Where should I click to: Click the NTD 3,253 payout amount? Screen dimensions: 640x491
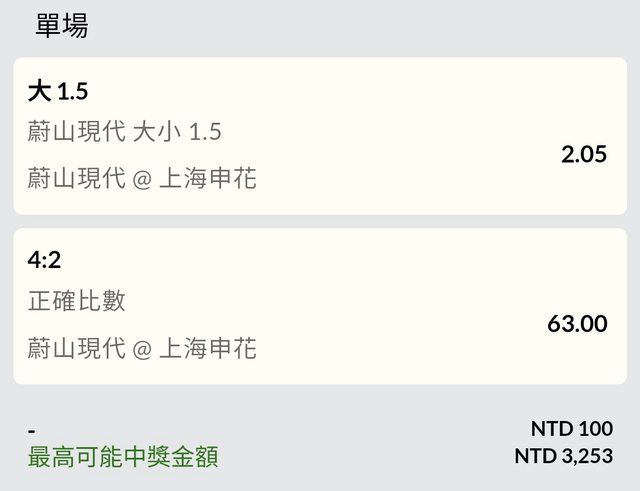[563, 456]
